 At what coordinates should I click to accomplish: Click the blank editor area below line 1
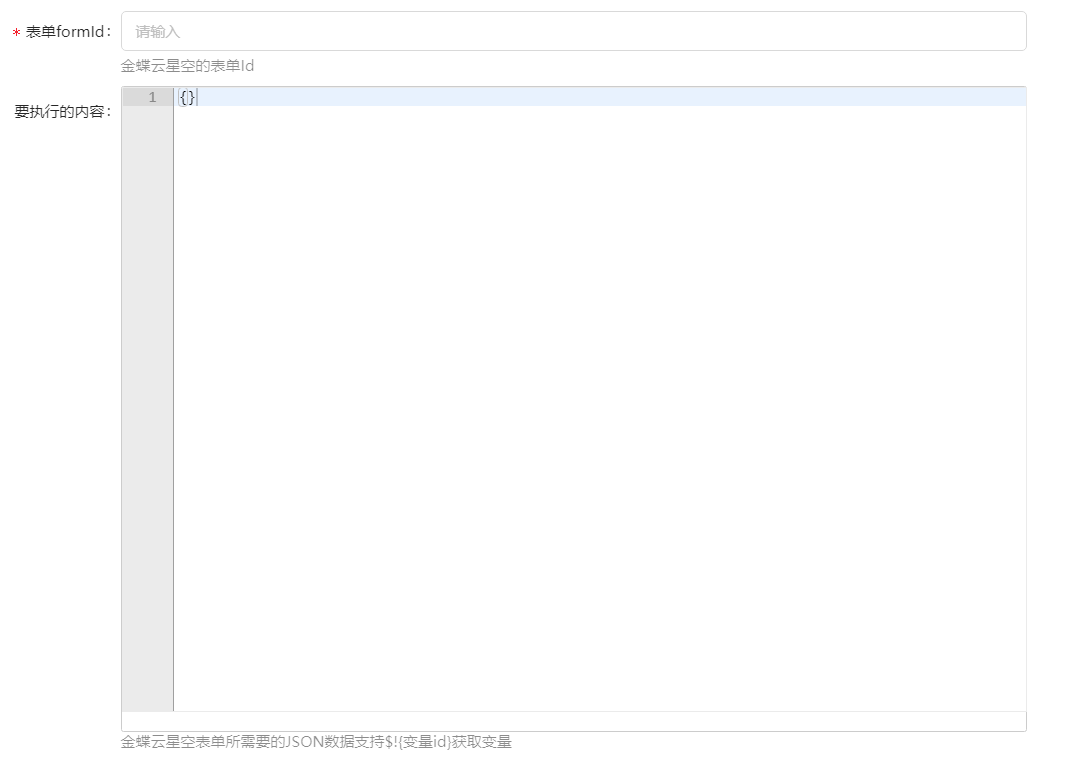[500, 400]
